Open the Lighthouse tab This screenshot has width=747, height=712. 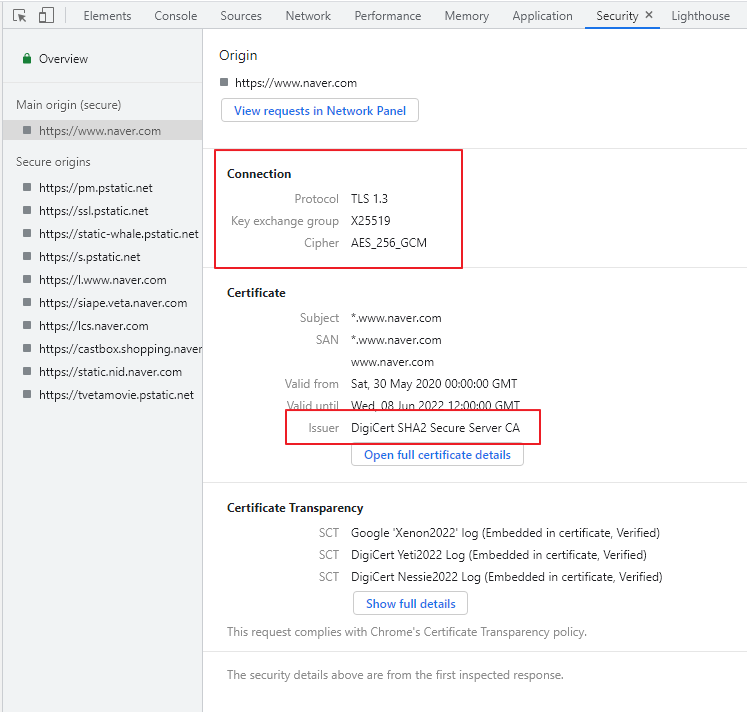click(700, 16)
